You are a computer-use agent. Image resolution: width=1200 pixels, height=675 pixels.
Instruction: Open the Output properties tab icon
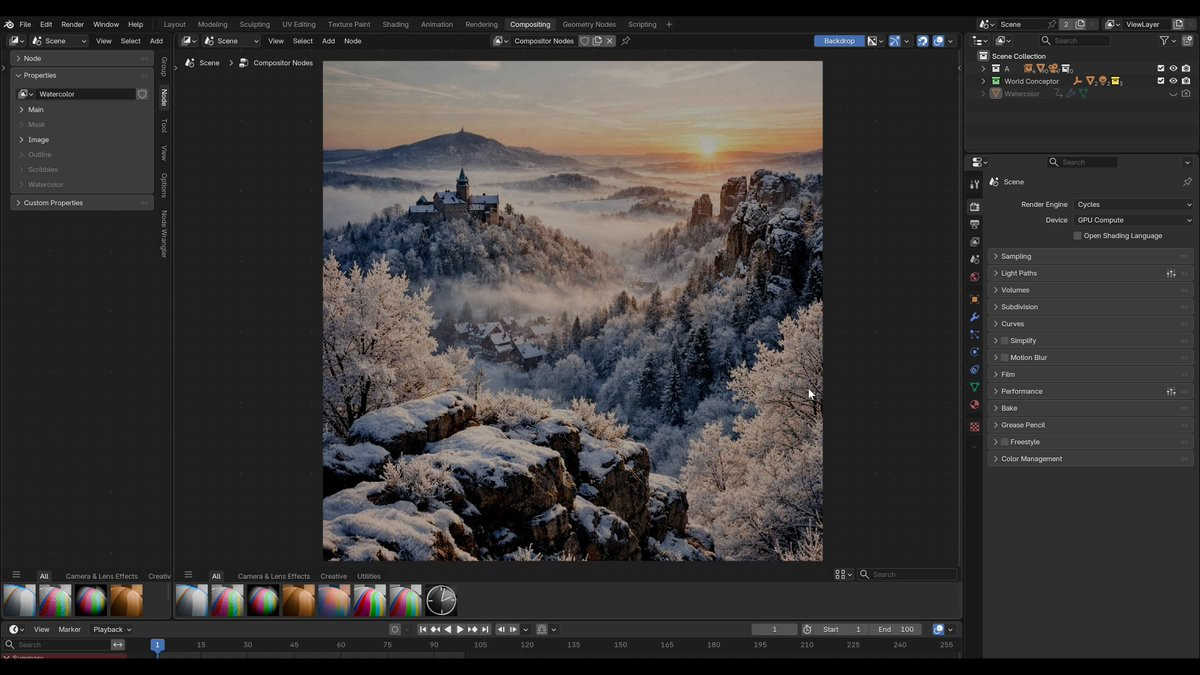975,224
